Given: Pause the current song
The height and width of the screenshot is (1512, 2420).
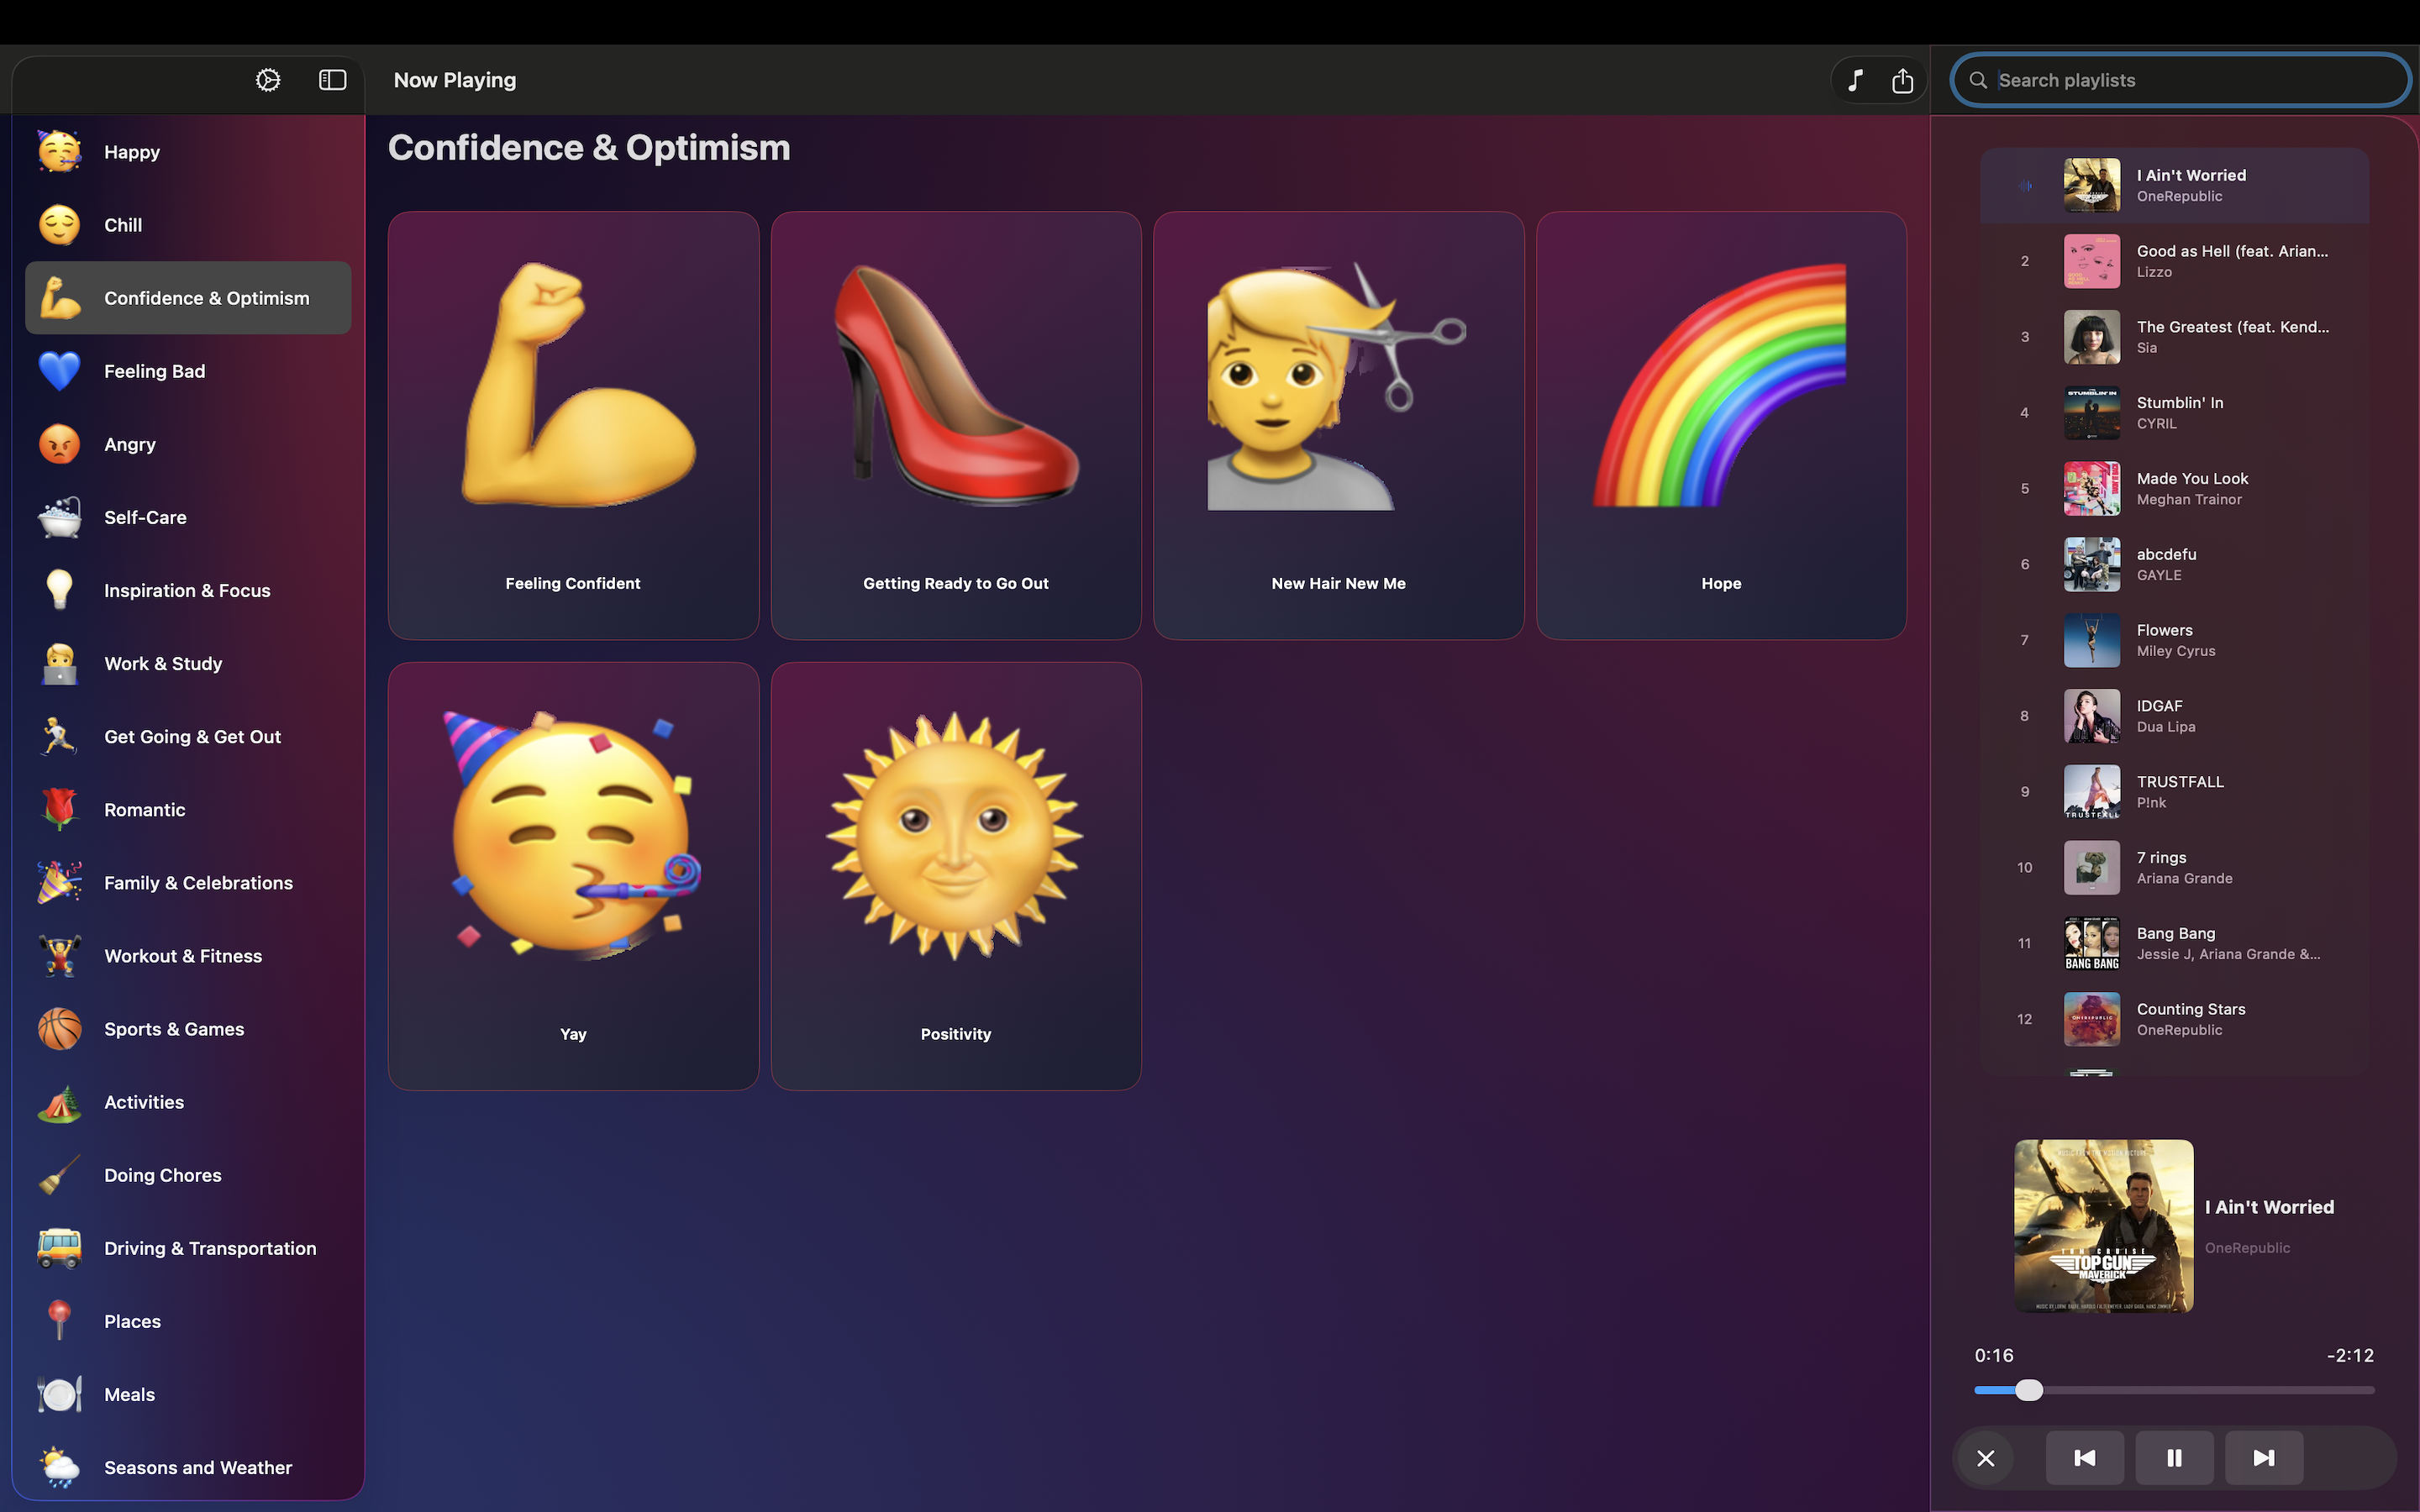Looking at the screenshot, I should click(2174, 1458).
